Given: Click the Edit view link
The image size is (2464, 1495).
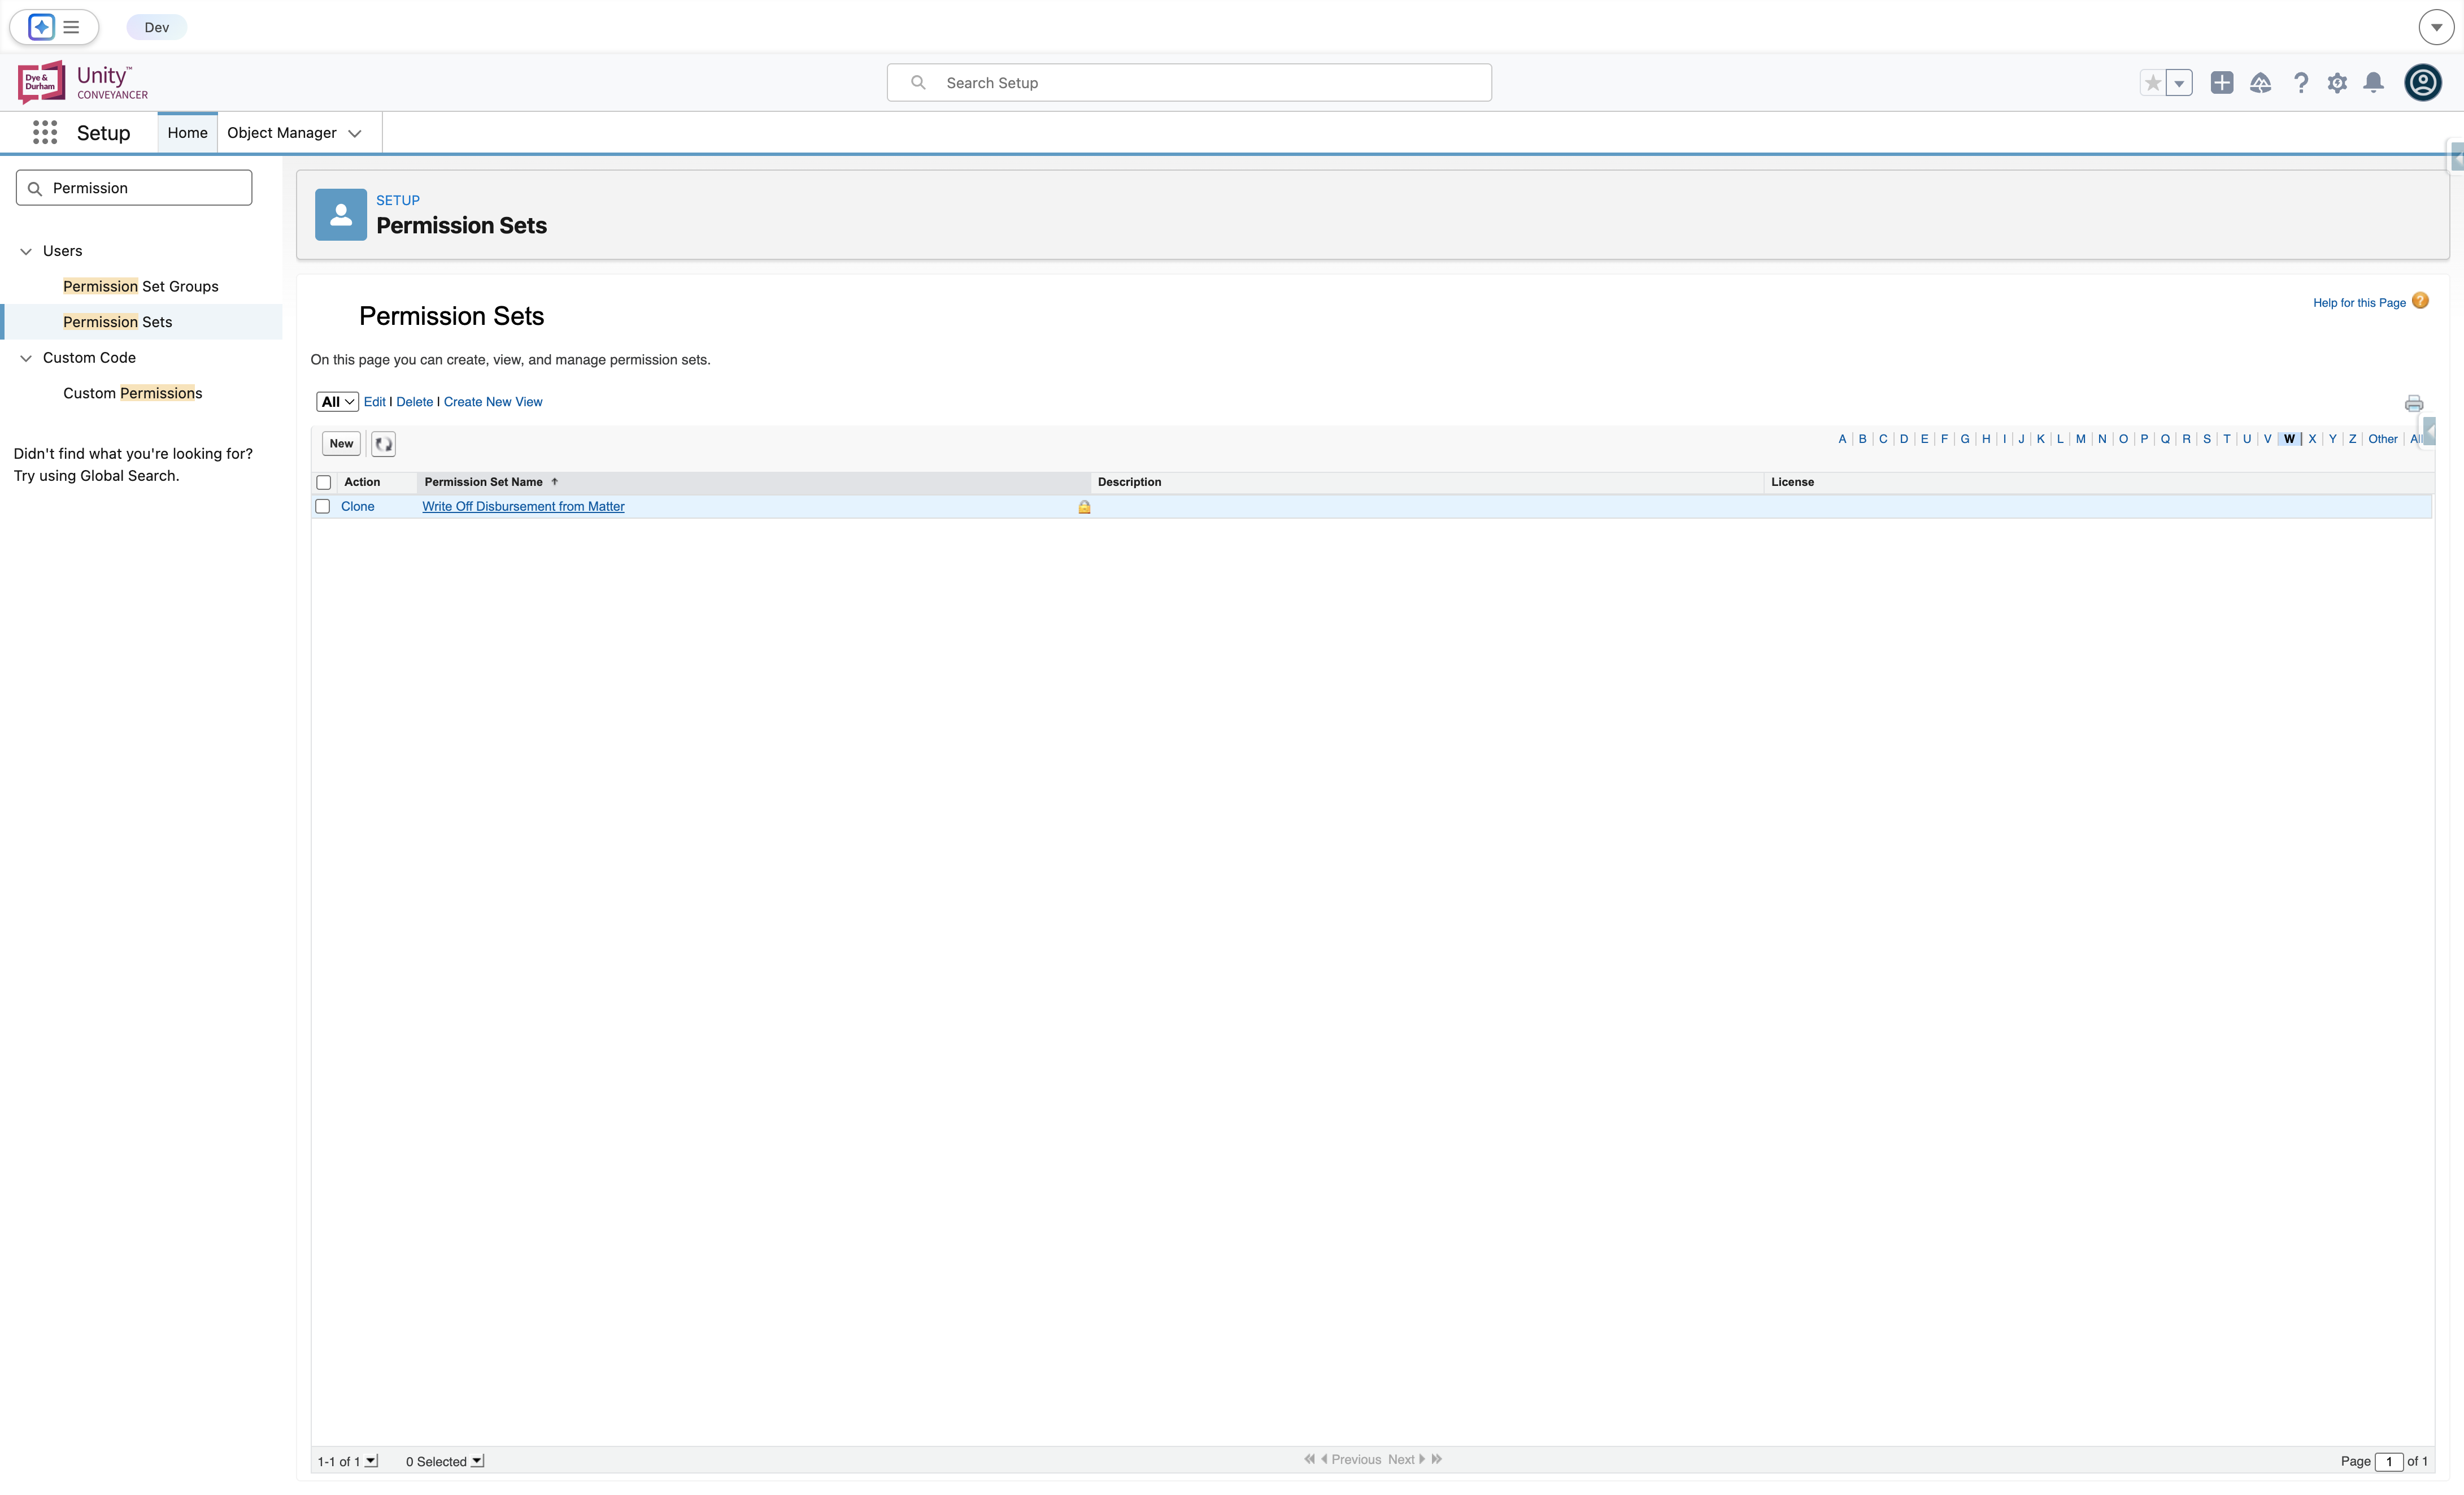Looking at the screenshot, I should (x=374, y=402).
